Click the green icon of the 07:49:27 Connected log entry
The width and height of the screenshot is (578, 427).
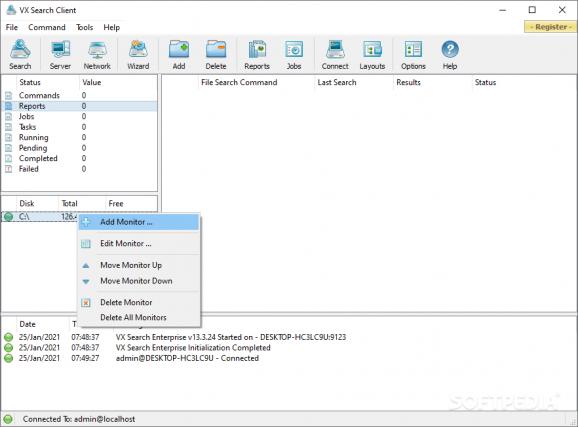[x=8, y=358]
